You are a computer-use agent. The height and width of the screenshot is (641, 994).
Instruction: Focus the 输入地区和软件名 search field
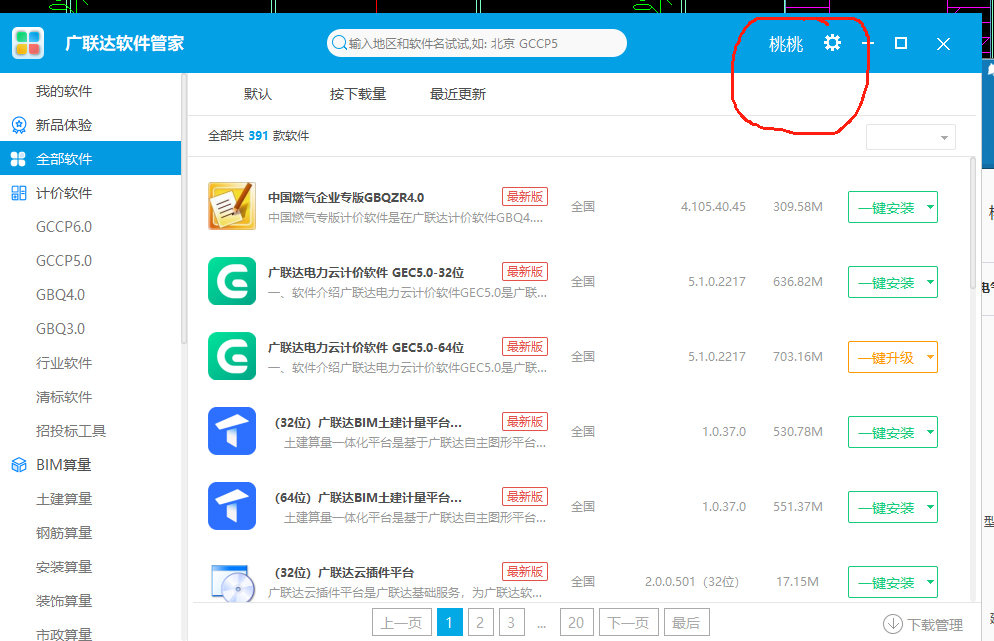[477, 43]
